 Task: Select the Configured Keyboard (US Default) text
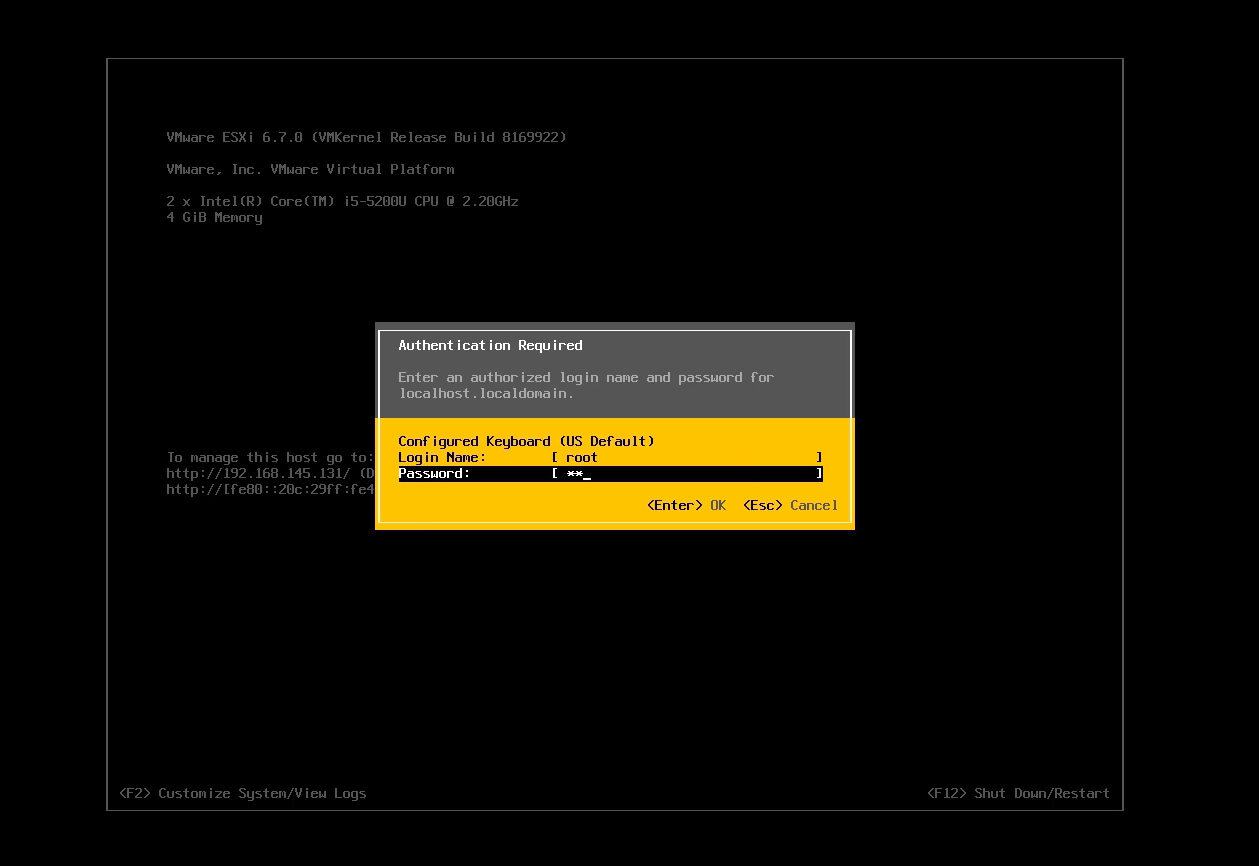pos(526,441)
